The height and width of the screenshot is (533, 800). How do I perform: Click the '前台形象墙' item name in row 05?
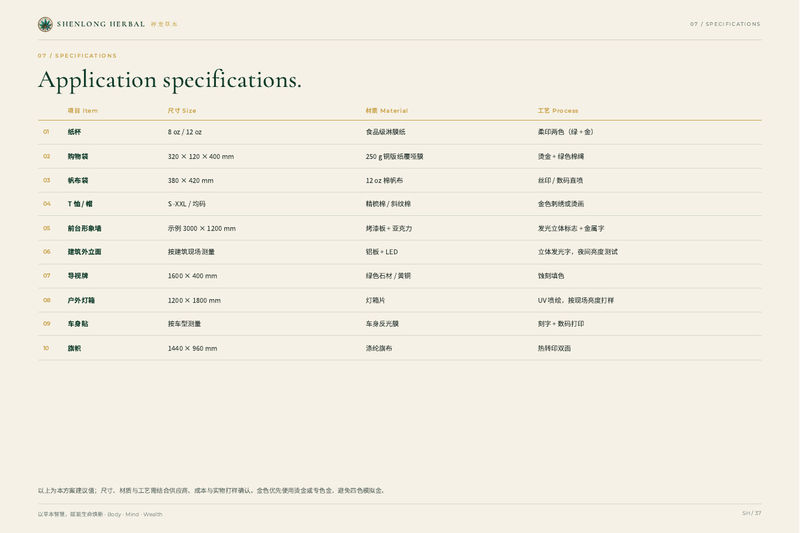point(85,229)
